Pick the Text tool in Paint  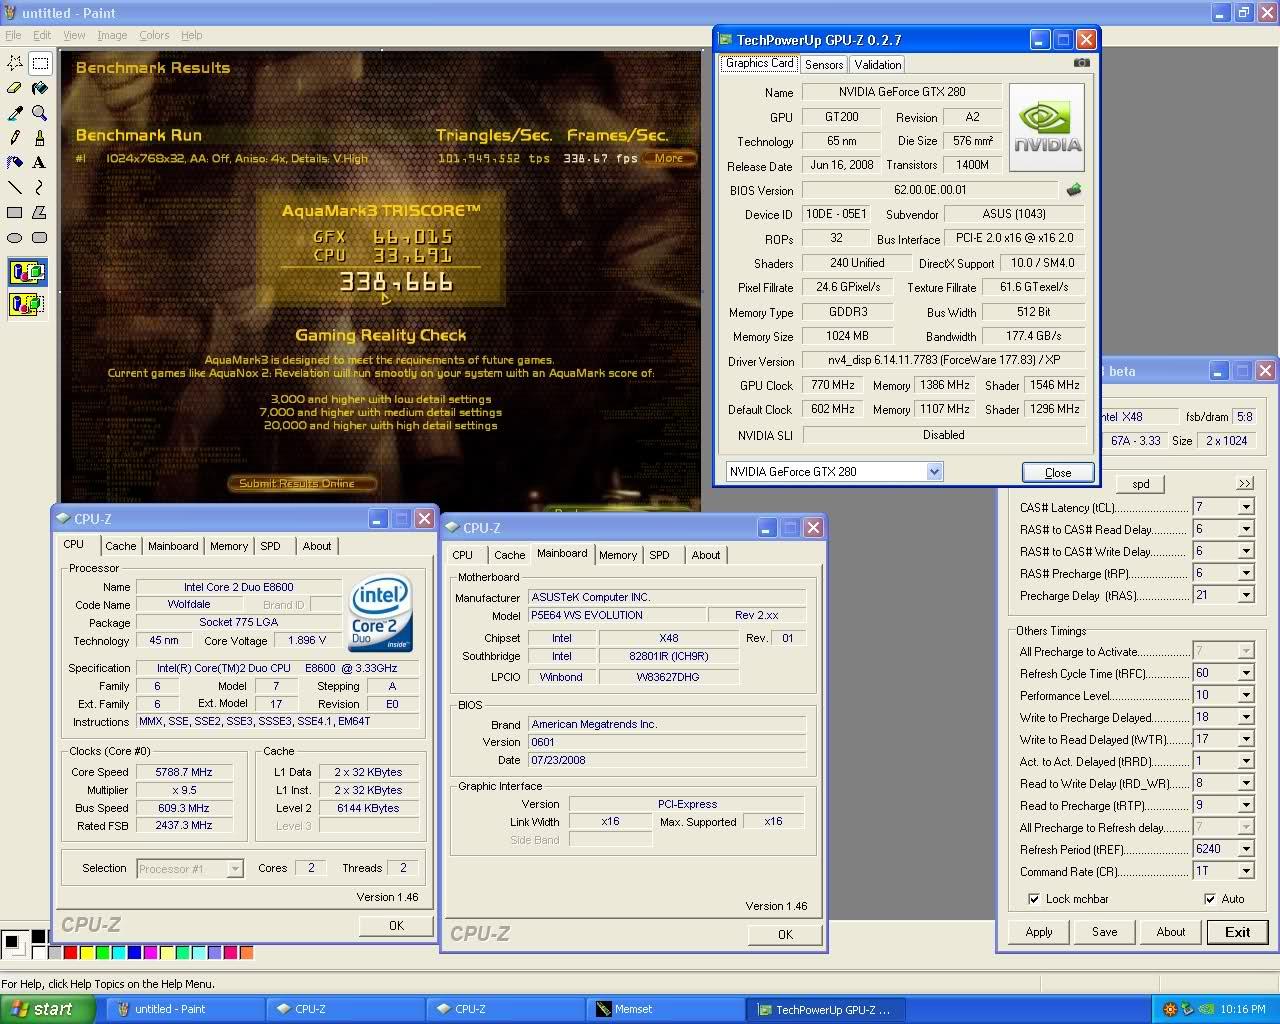coord(40,162)
